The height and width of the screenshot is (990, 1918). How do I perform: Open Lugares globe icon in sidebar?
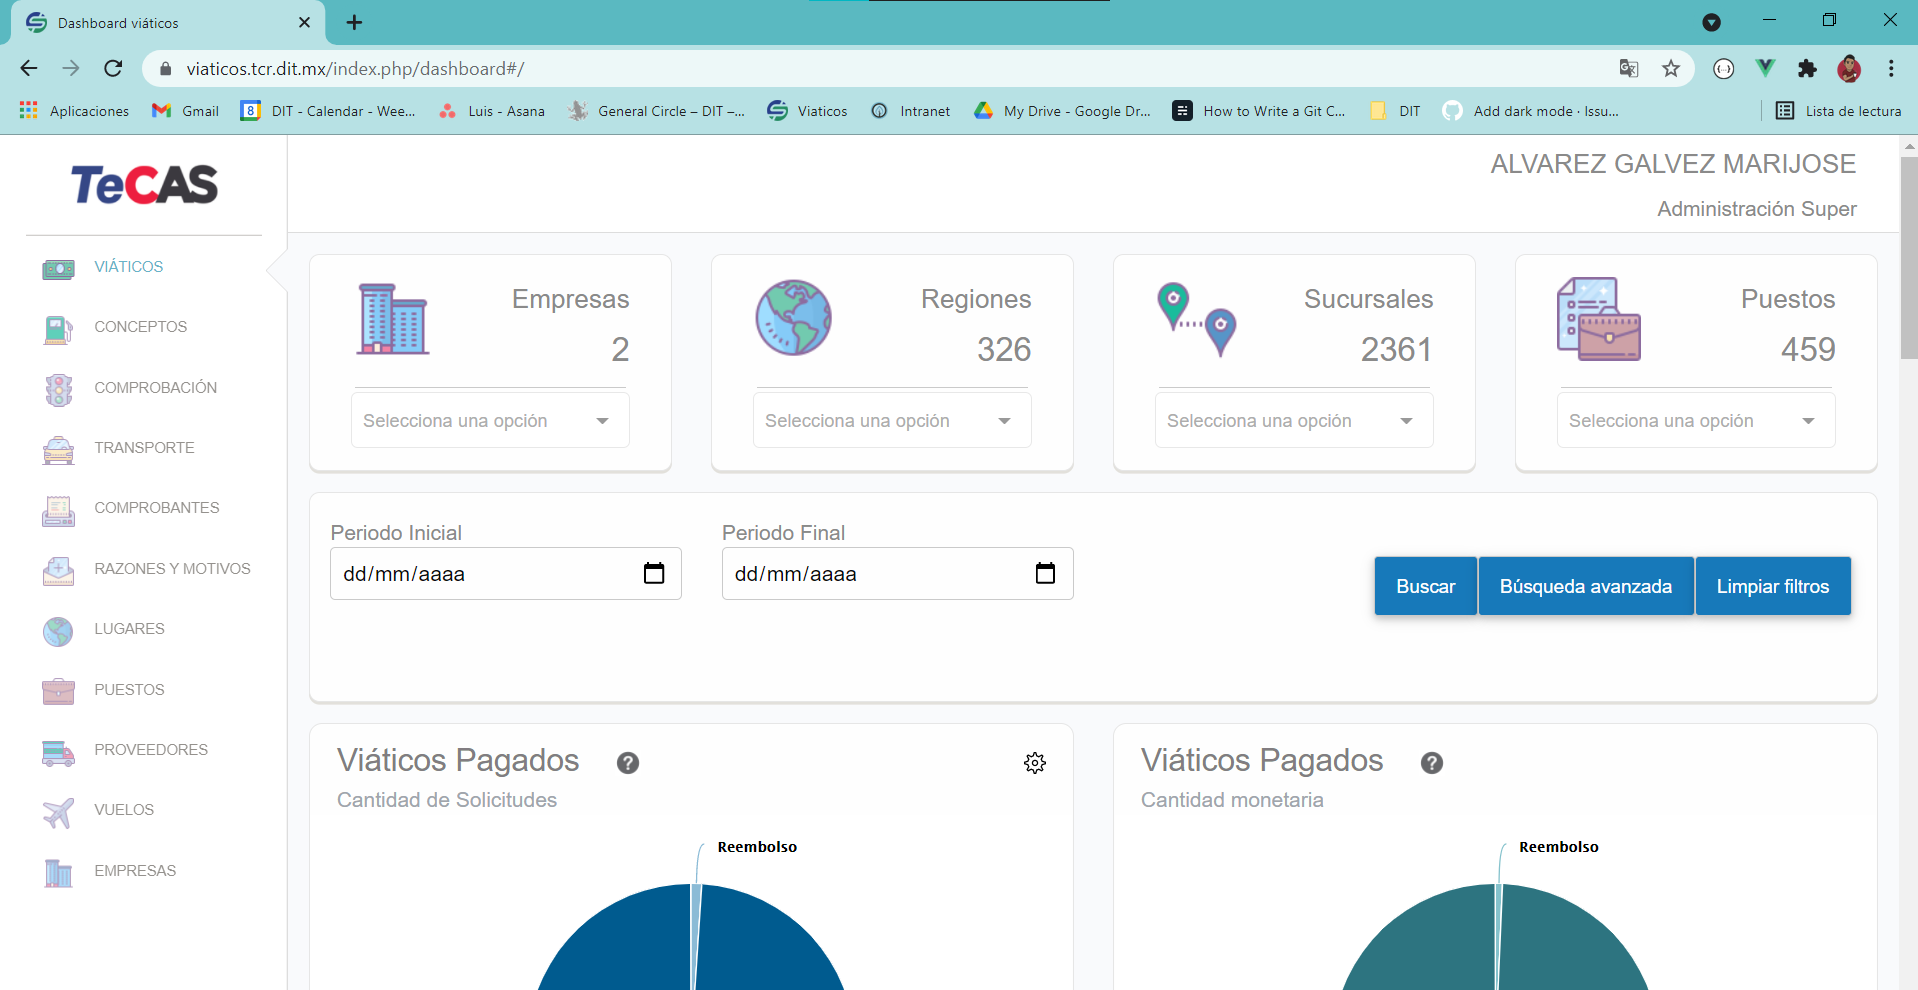58,631
